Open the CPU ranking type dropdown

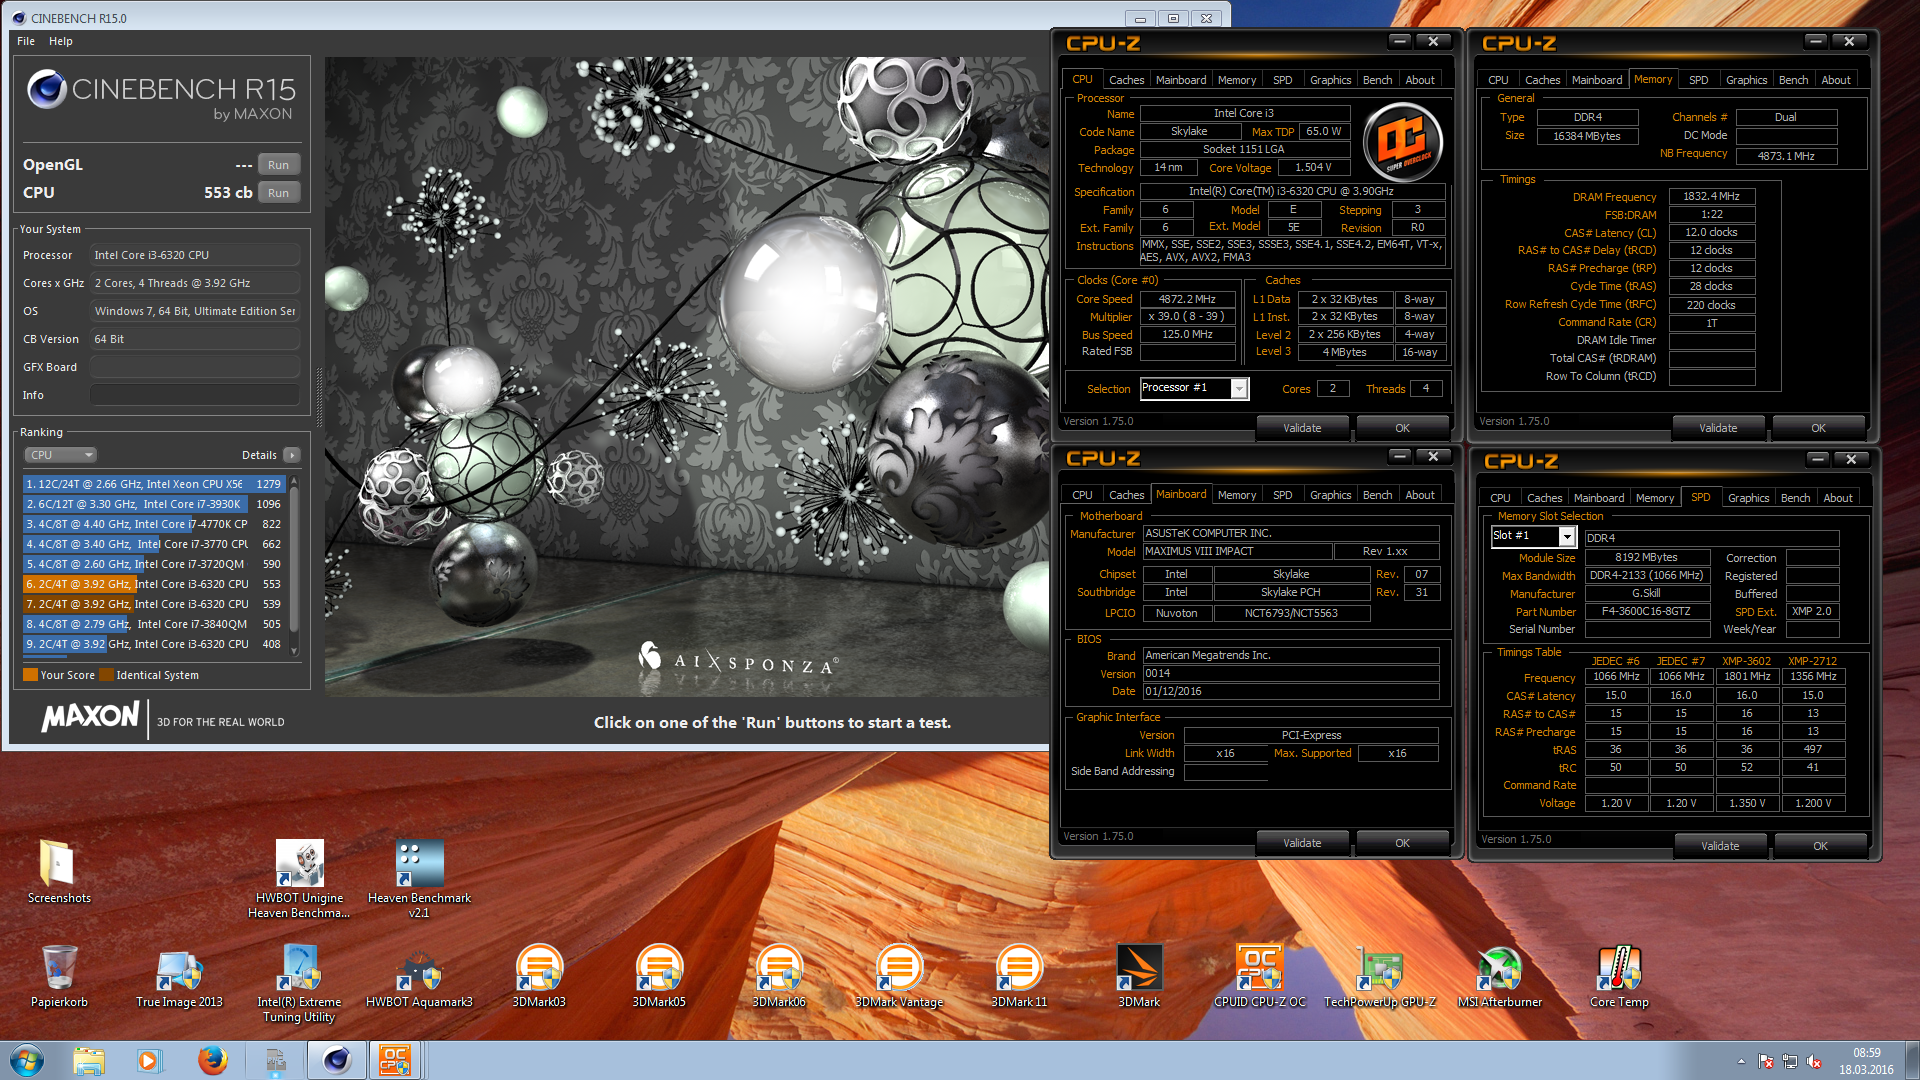60,455
